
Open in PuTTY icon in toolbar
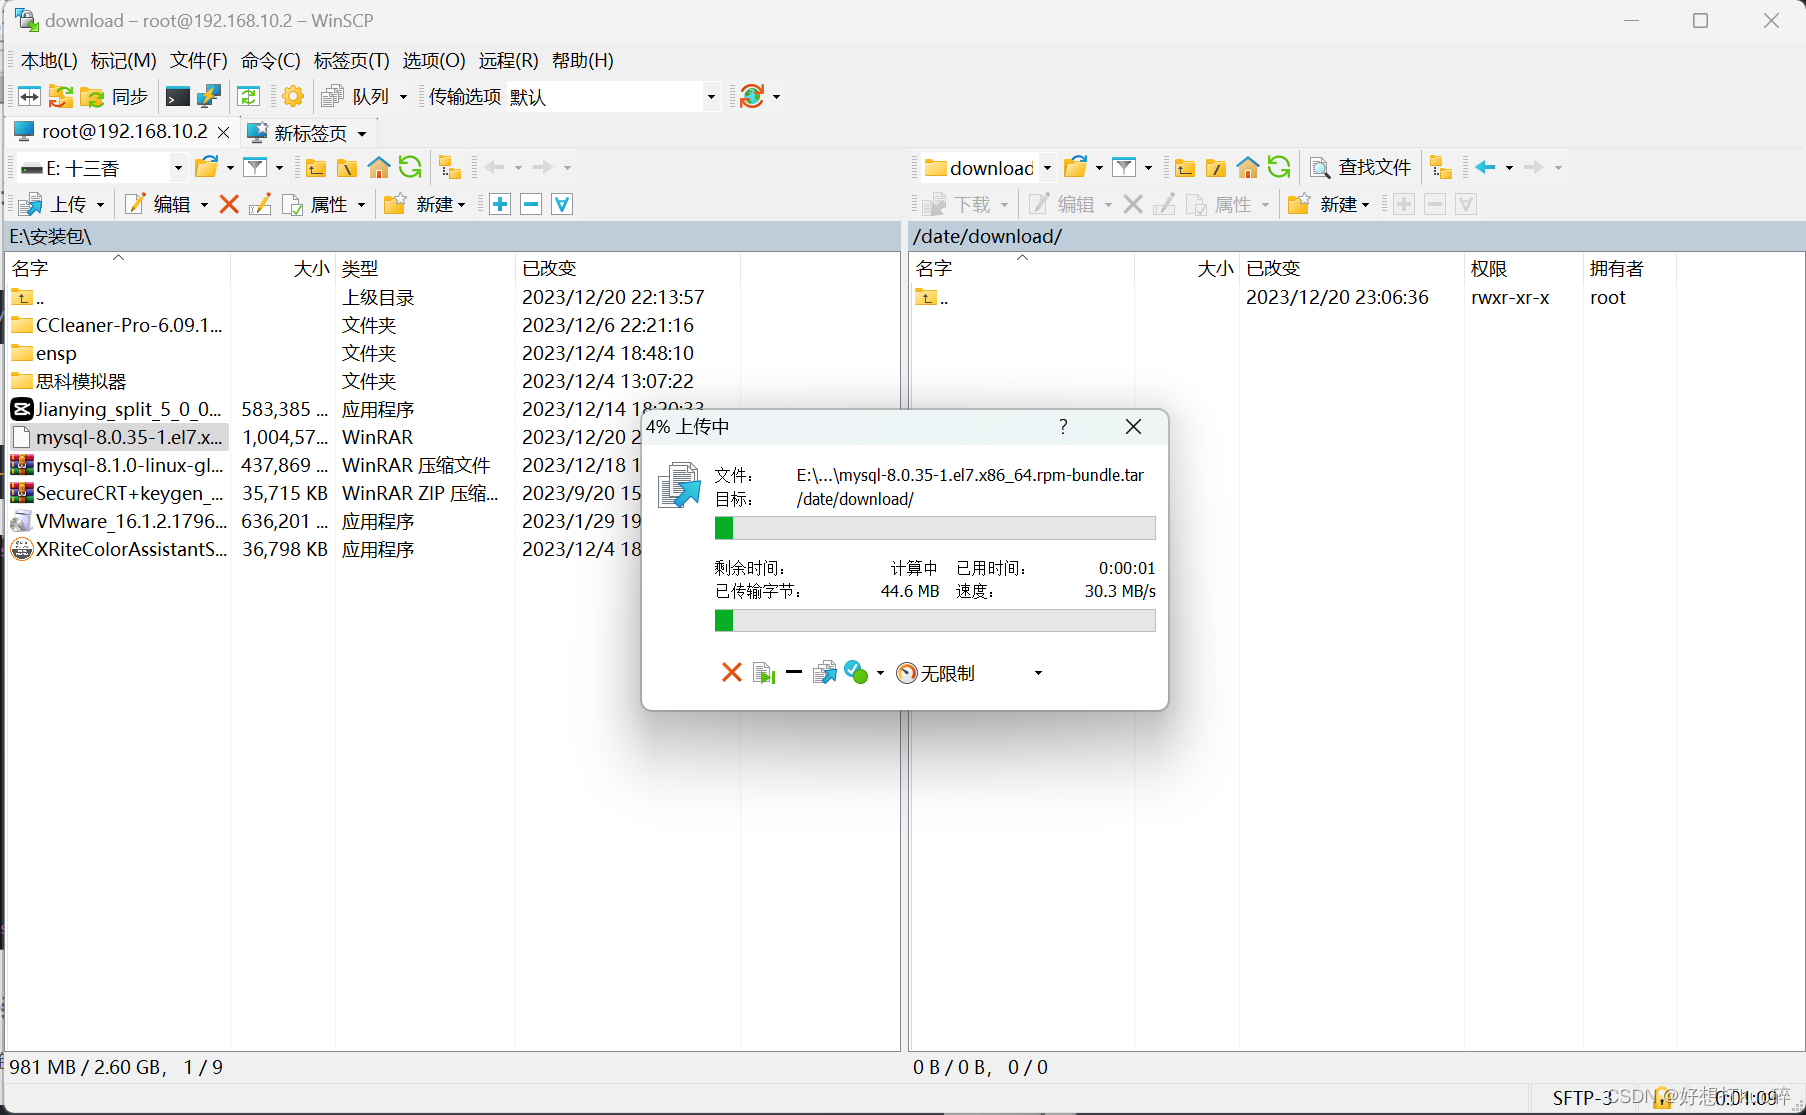(208, 96)
